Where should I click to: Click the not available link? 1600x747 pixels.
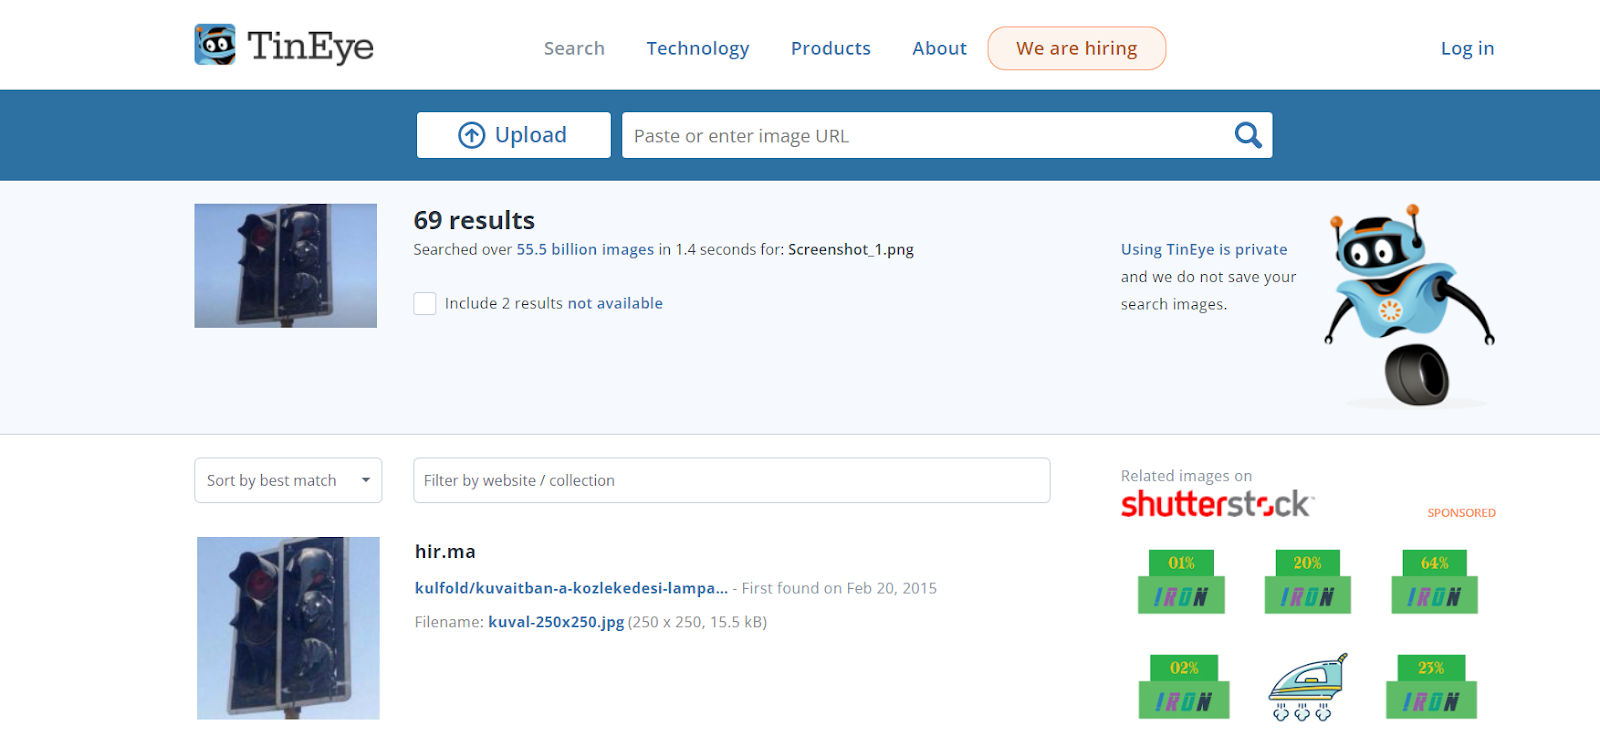(615, 303)
